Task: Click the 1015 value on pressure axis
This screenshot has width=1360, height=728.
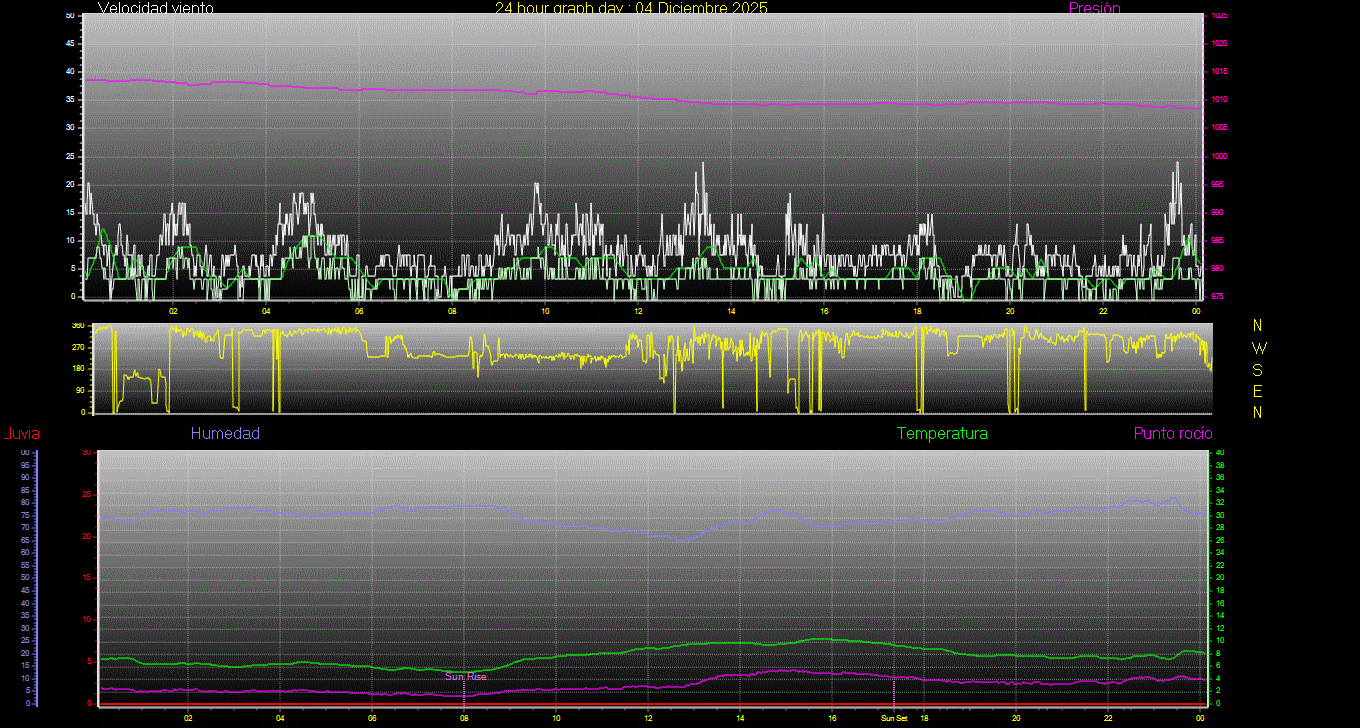Action: click(x=1219, y=72)
